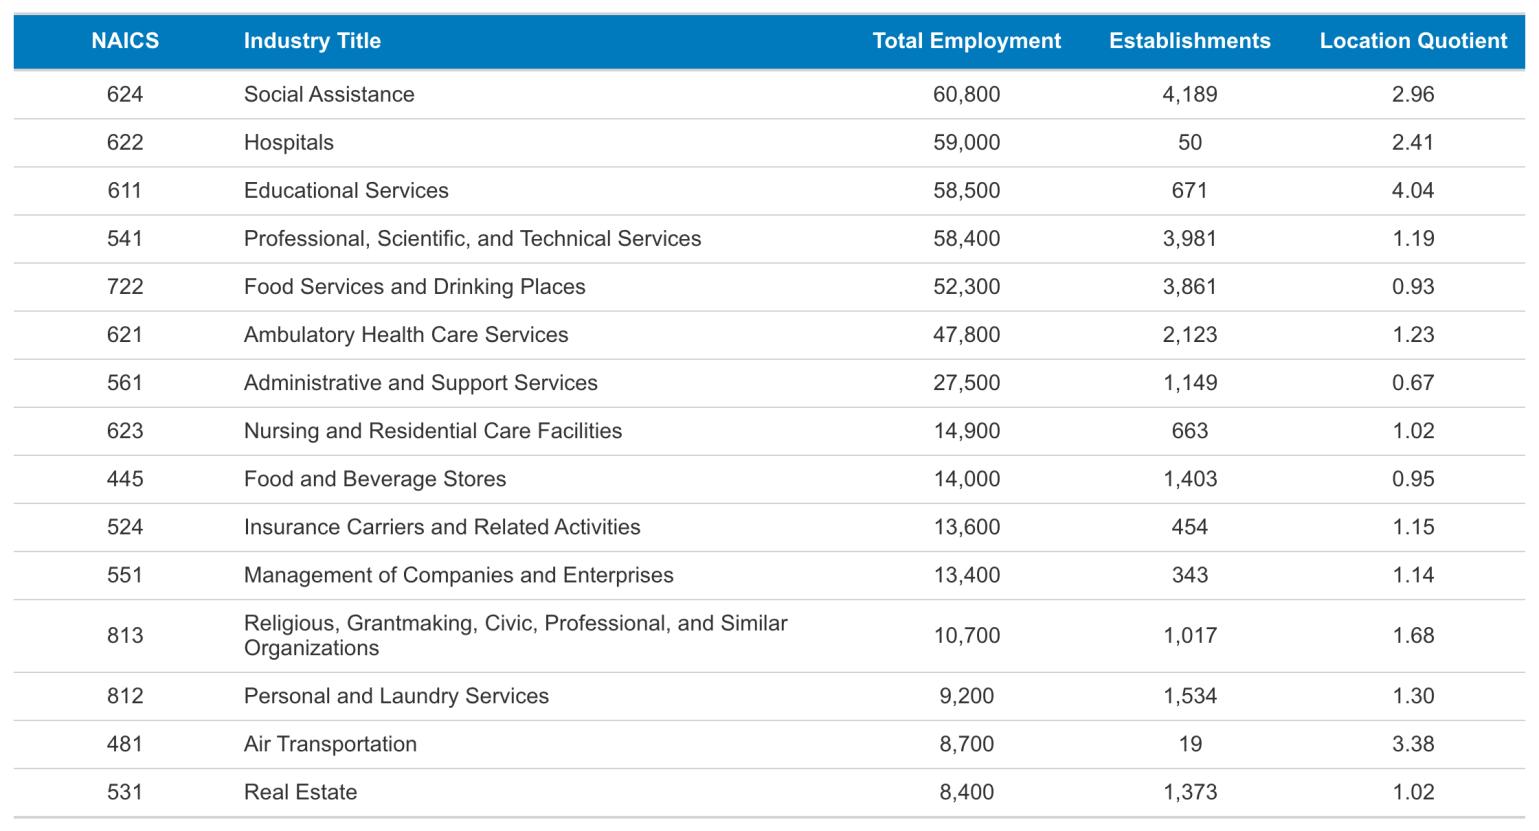Click the Hospitals industry title
This screenshot has width=1539, height=831.
(289, 142)
